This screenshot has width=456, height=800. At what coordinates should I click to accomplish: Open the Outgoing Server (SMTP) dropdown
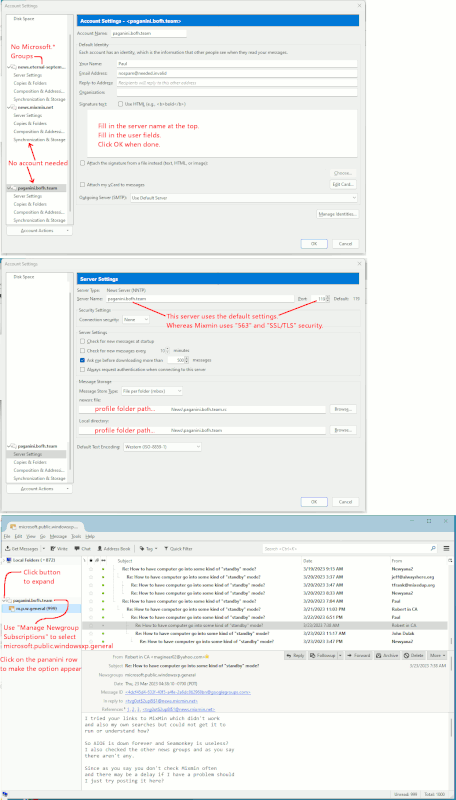click(244, 197)
